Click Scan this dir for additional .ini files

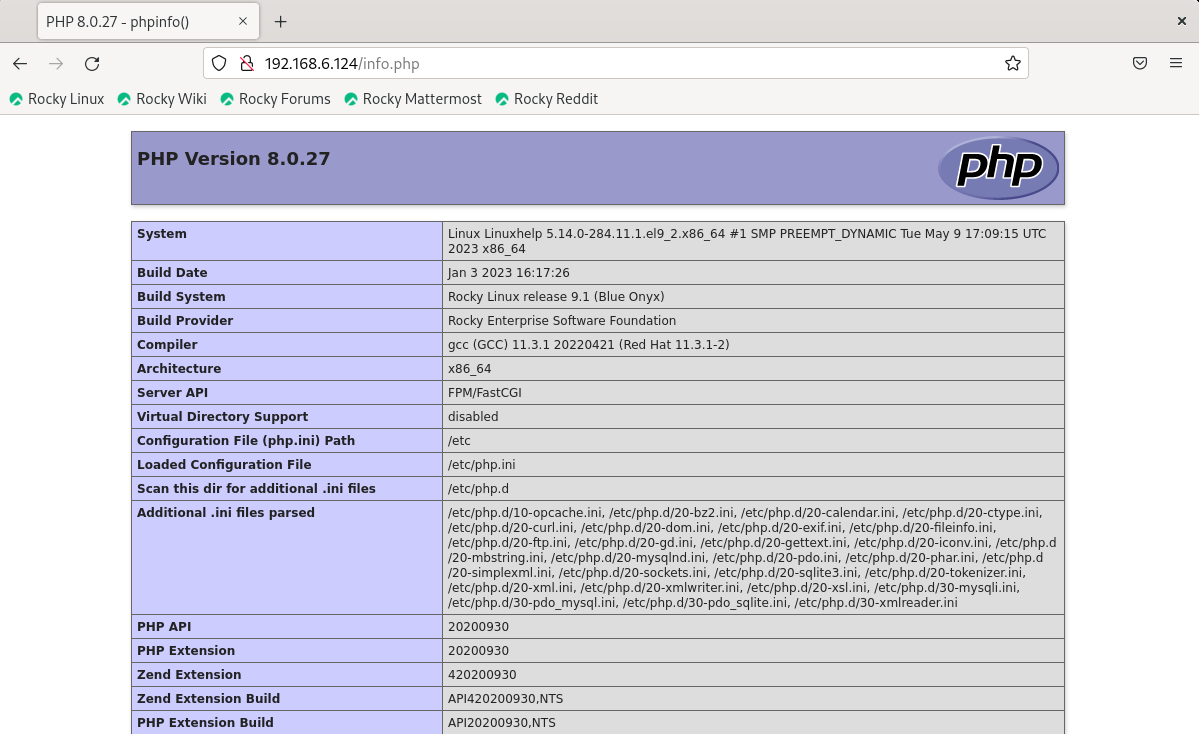(x=256, y=488)
